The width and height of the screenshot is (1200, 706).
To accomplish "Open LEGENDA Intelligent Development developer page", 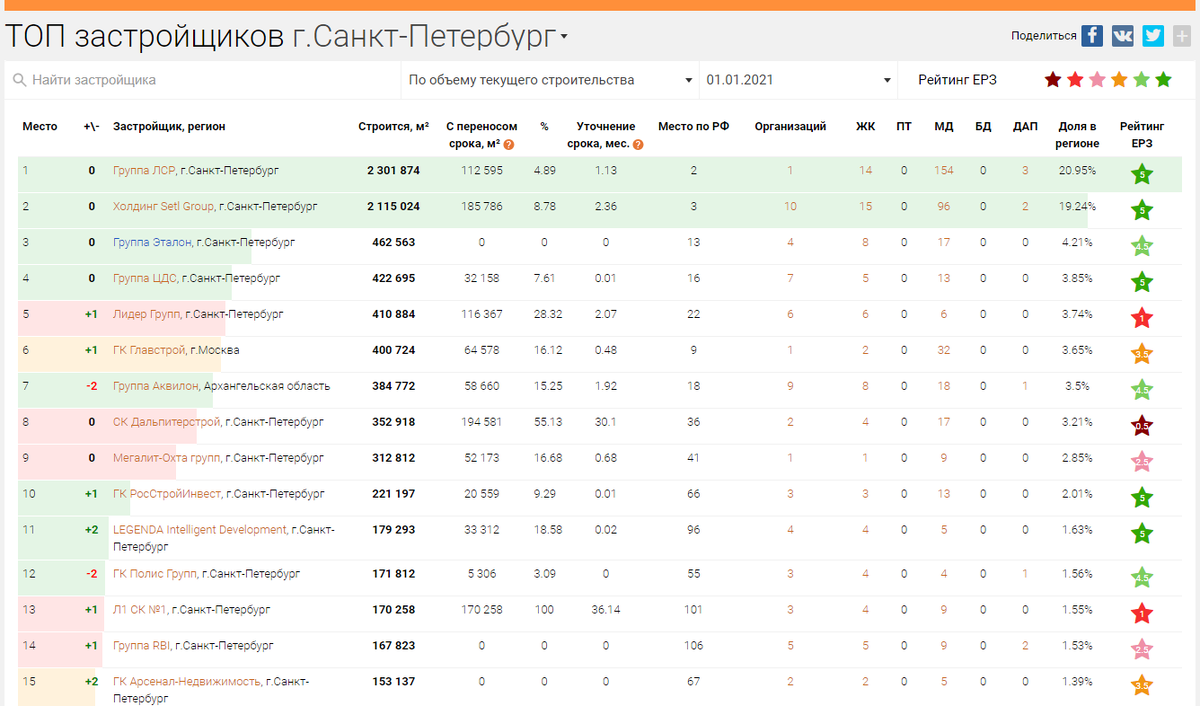I will click(x=200, y=530).
